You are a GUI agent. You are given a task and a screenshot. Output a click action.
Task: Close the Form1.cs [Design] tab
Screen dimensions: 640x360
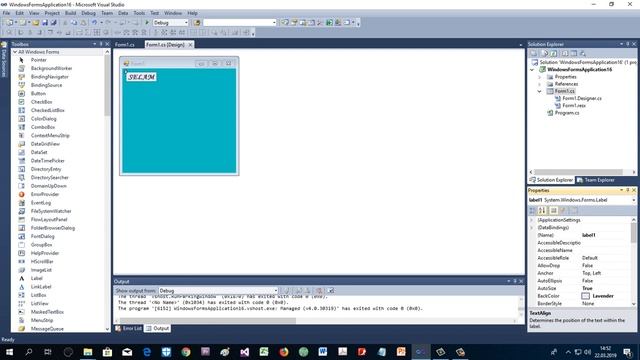click(190, 44)
